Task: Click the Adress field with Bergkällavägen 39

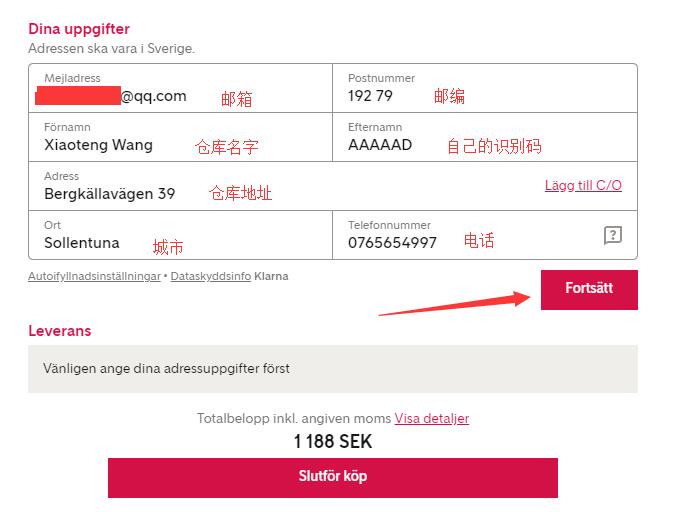Action: tap(333, 186)
